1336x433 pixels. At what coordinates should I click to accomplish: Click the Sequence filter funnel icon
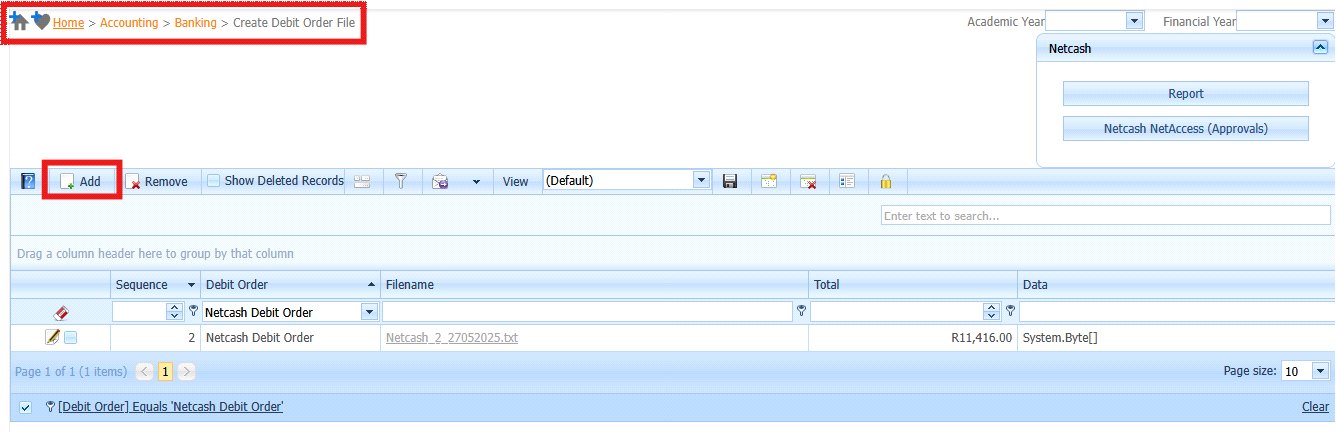tap(194, 311)
